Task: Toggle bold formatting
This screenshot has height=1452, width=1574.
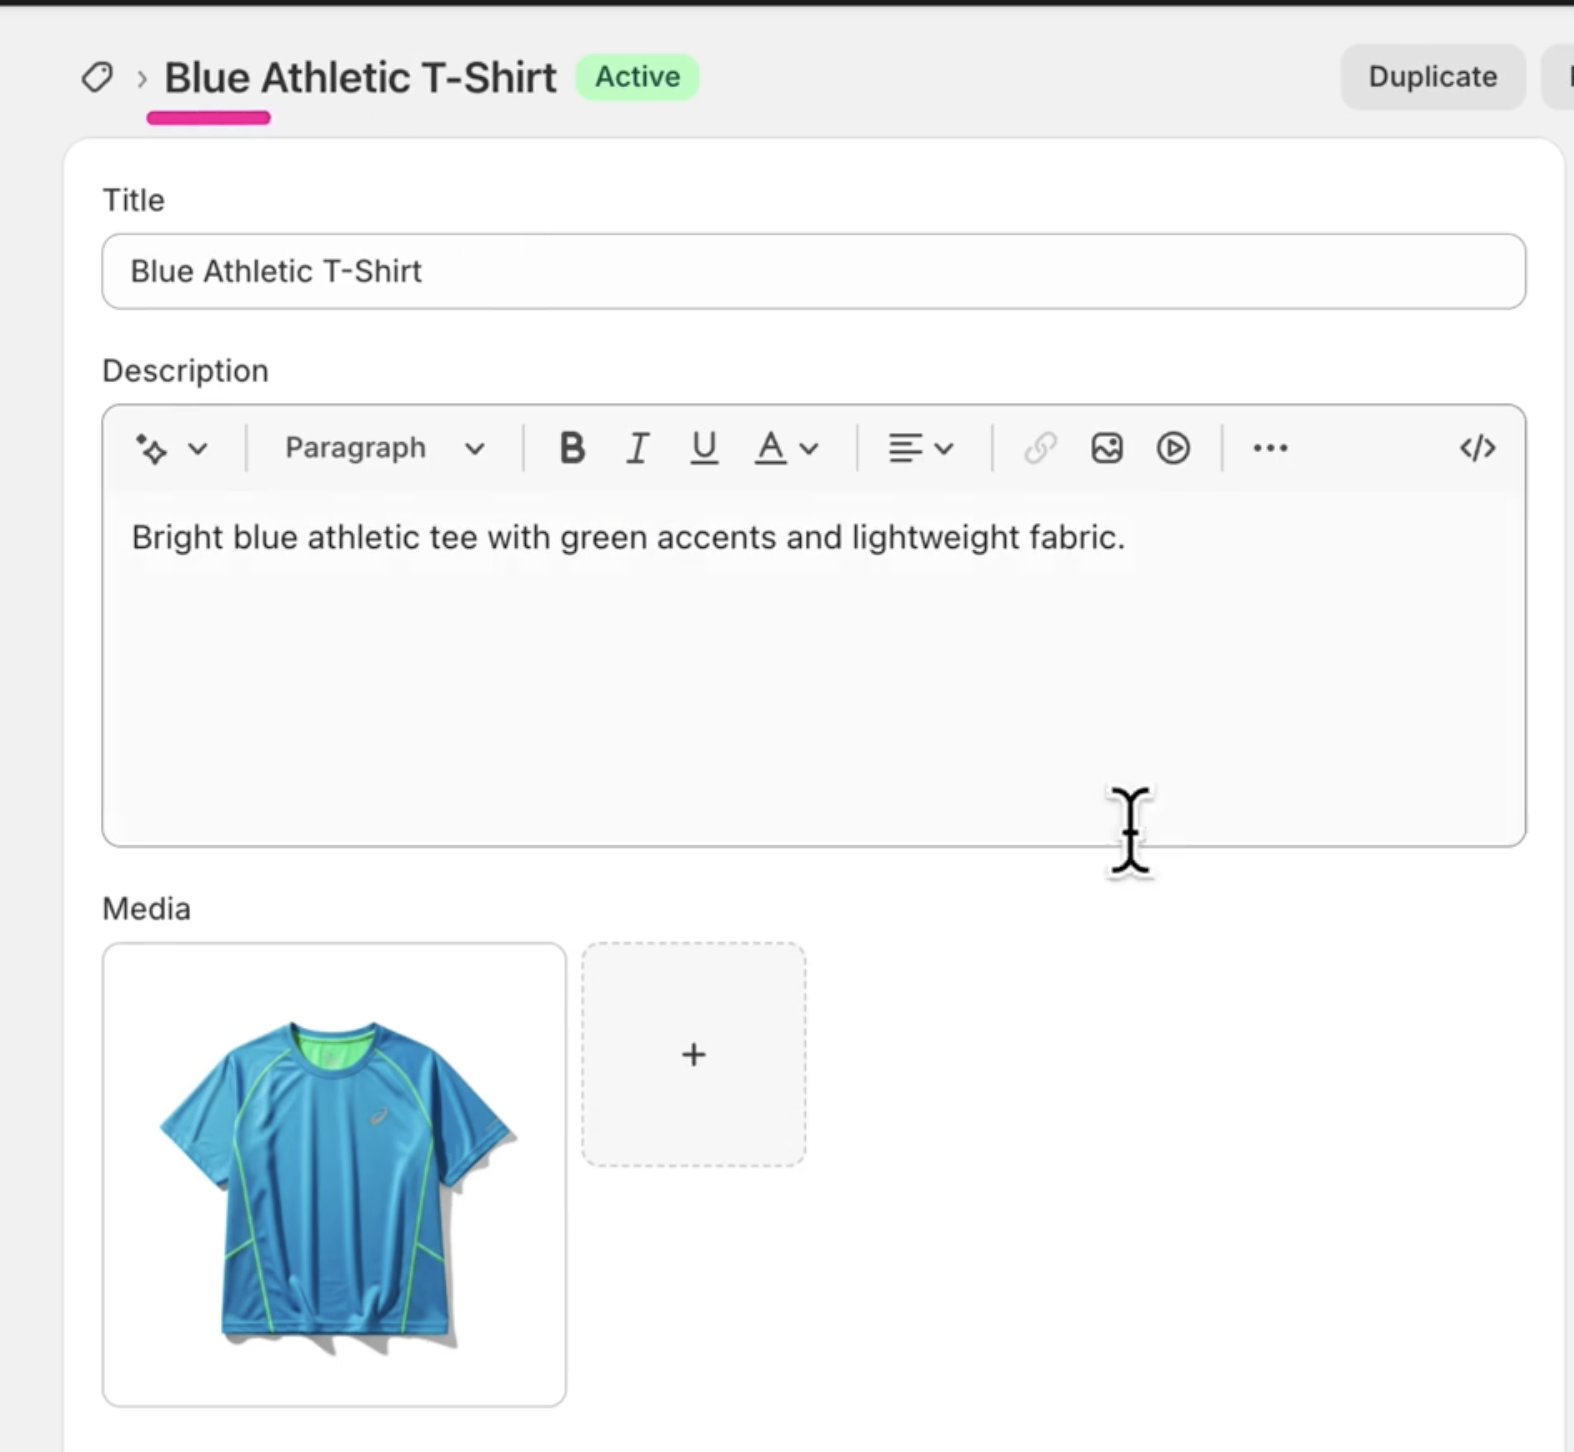Action: coord(572,448)
